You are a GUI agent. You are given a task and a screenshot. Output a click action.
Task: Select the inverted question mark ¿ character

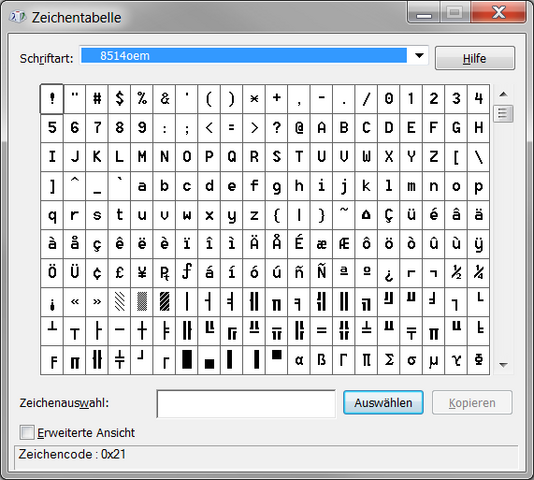(389, 273)
